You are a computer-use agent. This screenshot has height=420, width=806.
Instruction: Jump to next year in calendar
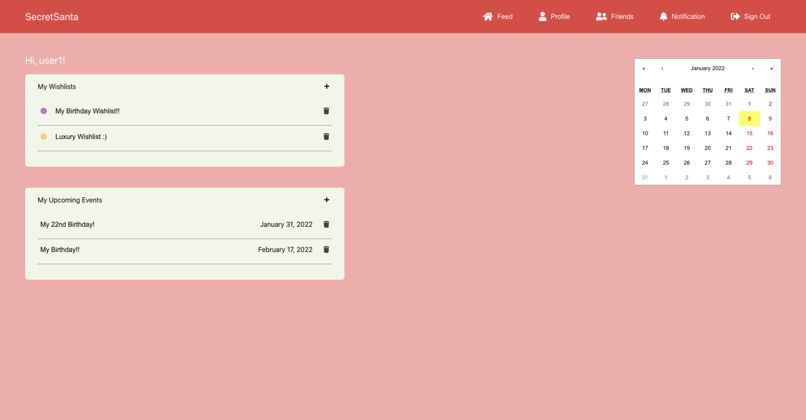(x=771, y=68)
